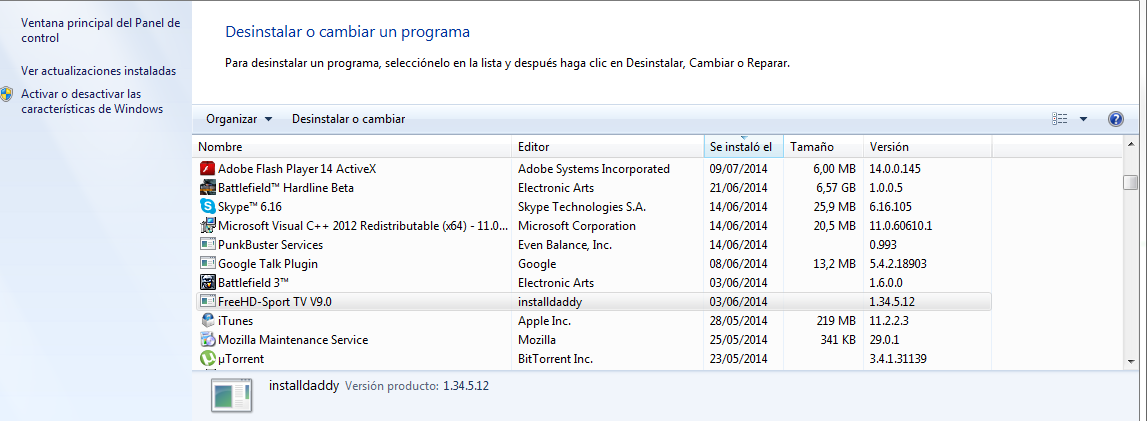The height and width of the screenshot is (421, 1147).
Task: Click the iTunes program icon
Action: coord(207,321)
